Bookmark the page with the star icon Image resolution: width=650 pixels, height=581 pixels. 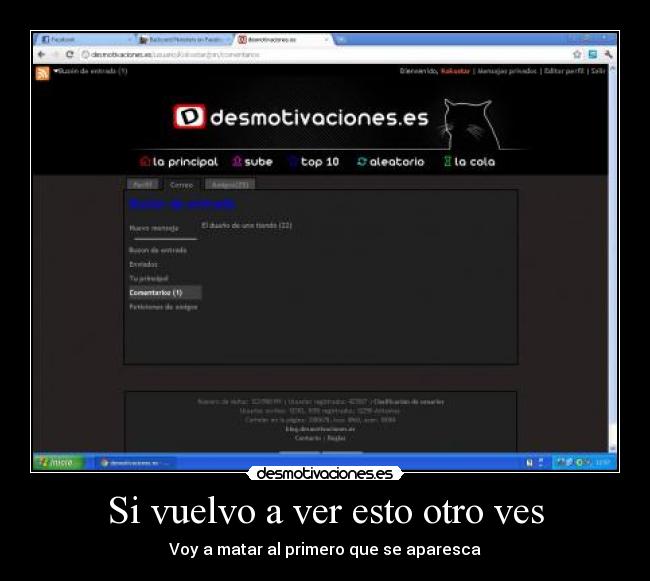577,54
